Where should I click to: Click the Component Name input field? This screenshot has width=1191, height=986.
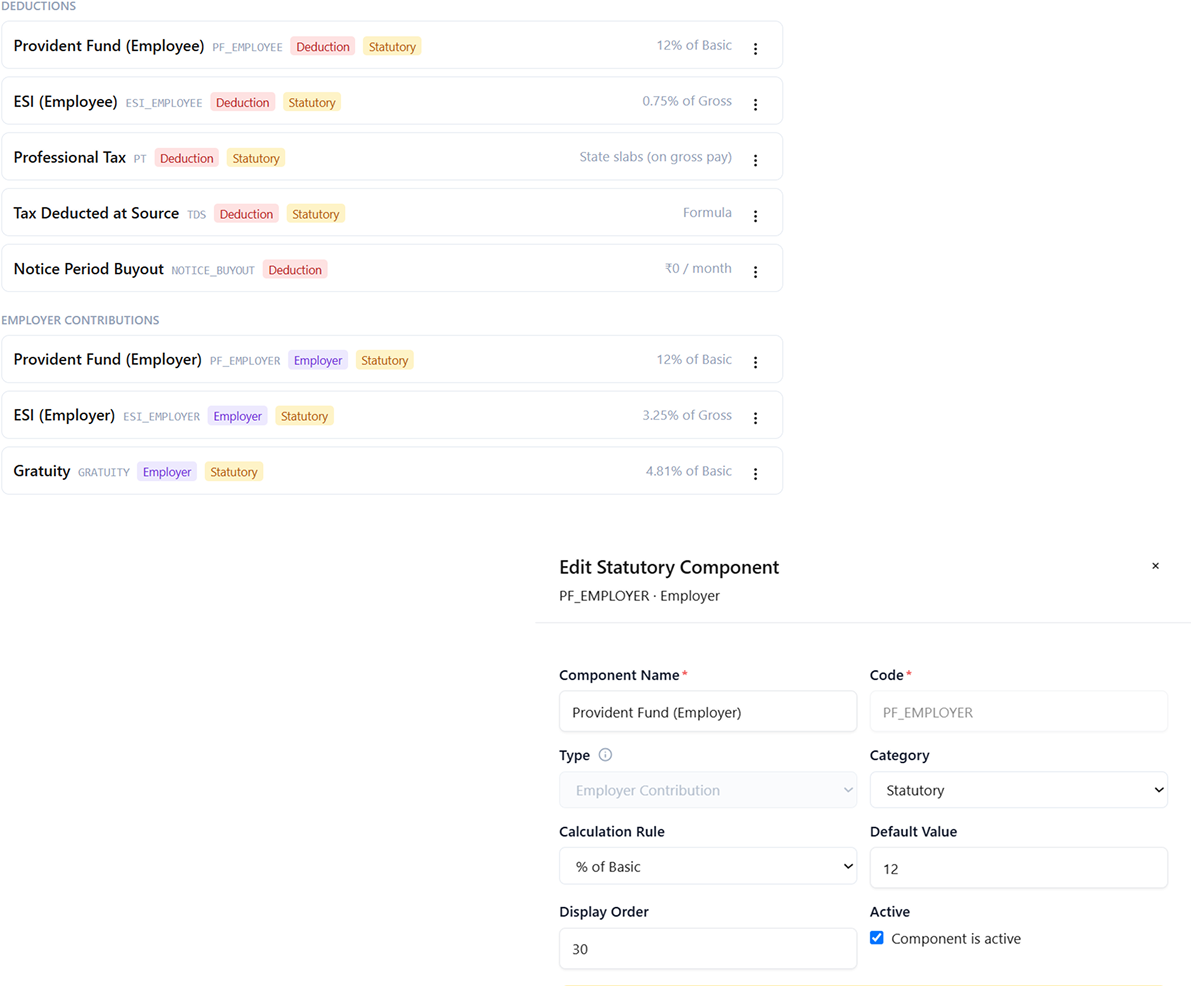pos(708,712)
